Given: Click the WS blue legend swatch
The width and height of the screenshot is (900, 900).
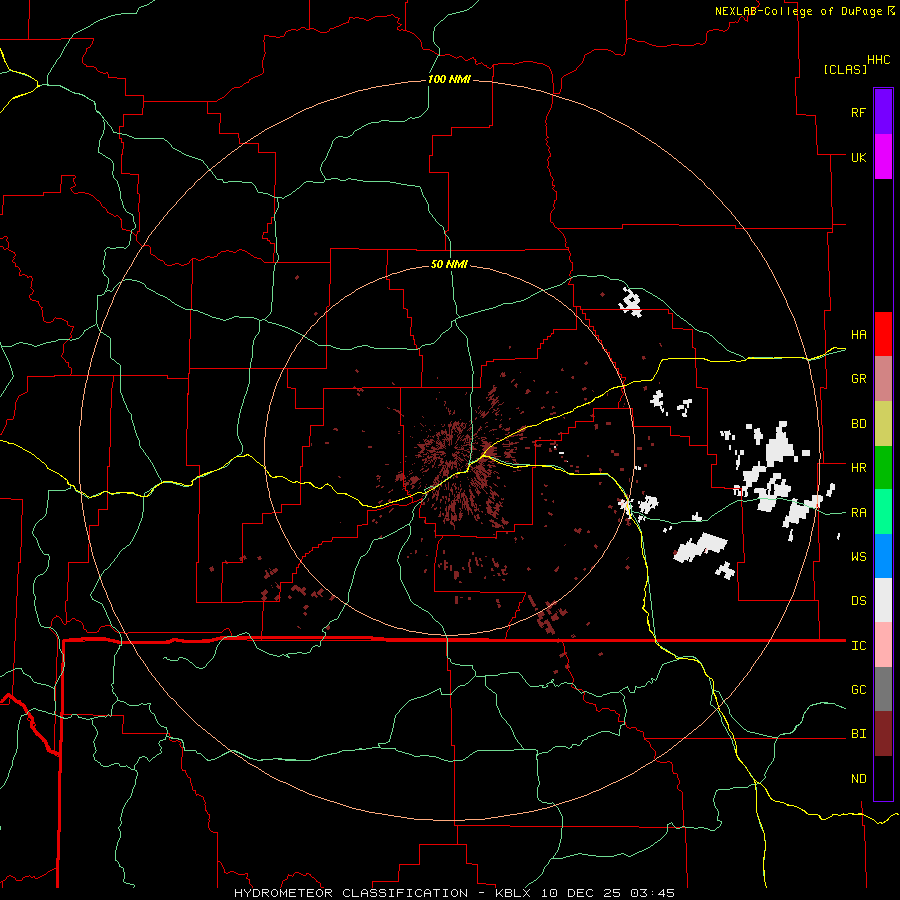Looking at the screenshot, I should click(x=883, y=556).
